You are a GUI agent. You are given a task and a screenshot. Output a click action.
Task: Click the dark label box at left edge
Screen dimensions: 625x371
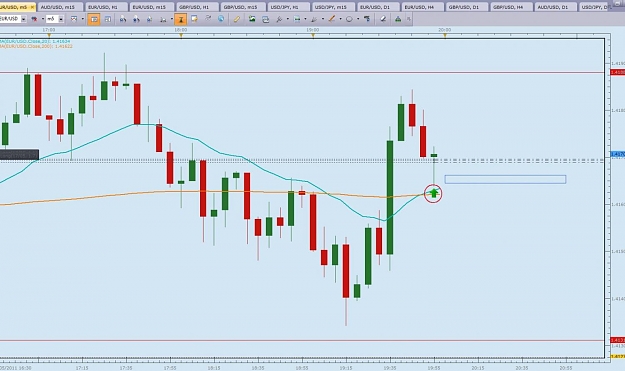(x=19, y=155)
